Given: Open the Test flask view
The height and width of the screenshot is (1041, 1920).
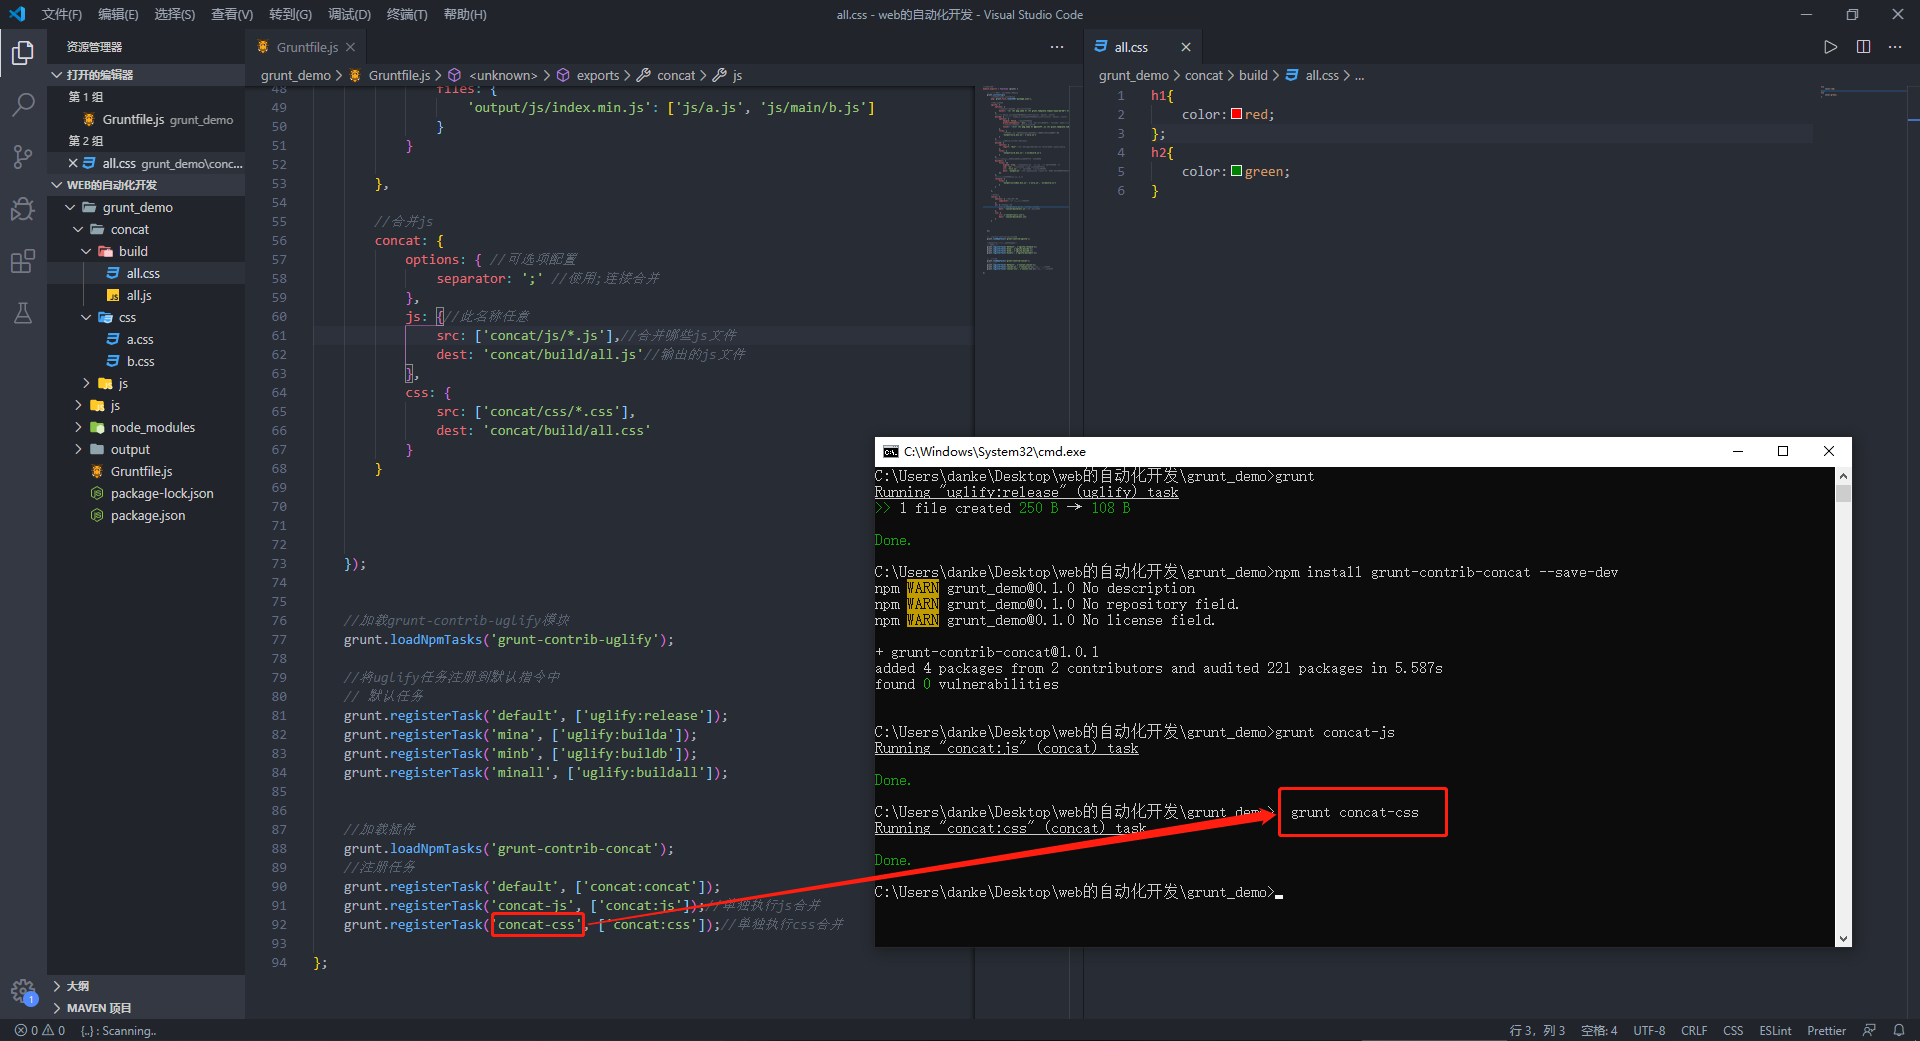Looking at the screenshot, I should click(x=23, y=313).
